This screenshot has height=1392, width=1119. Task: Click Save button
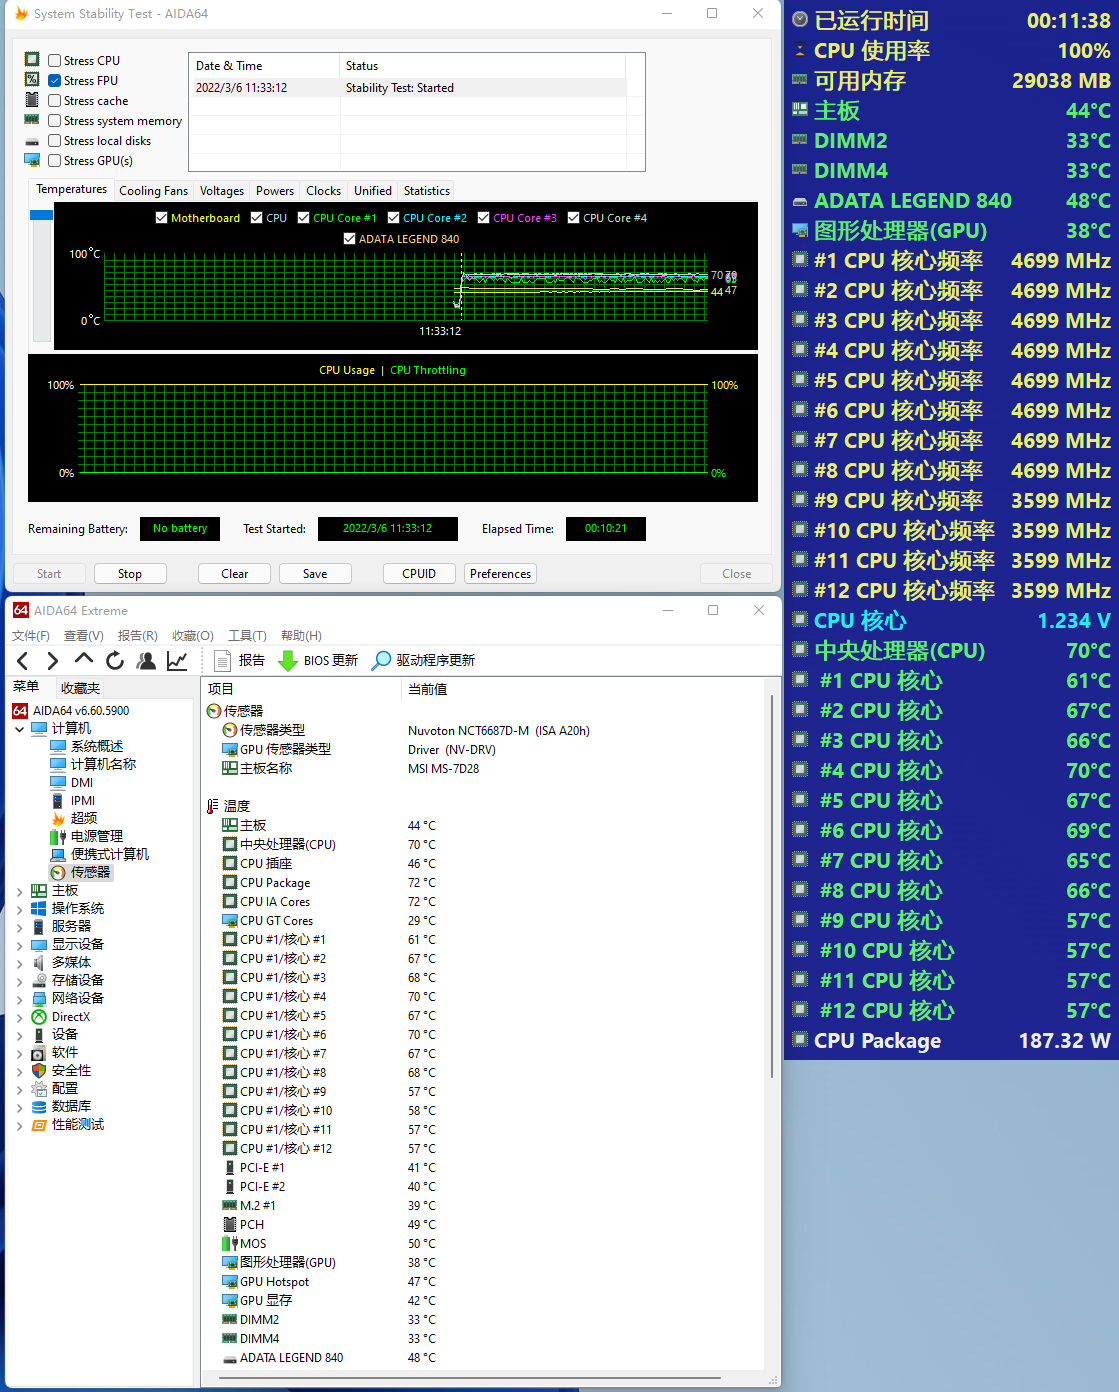pos(315,574)
